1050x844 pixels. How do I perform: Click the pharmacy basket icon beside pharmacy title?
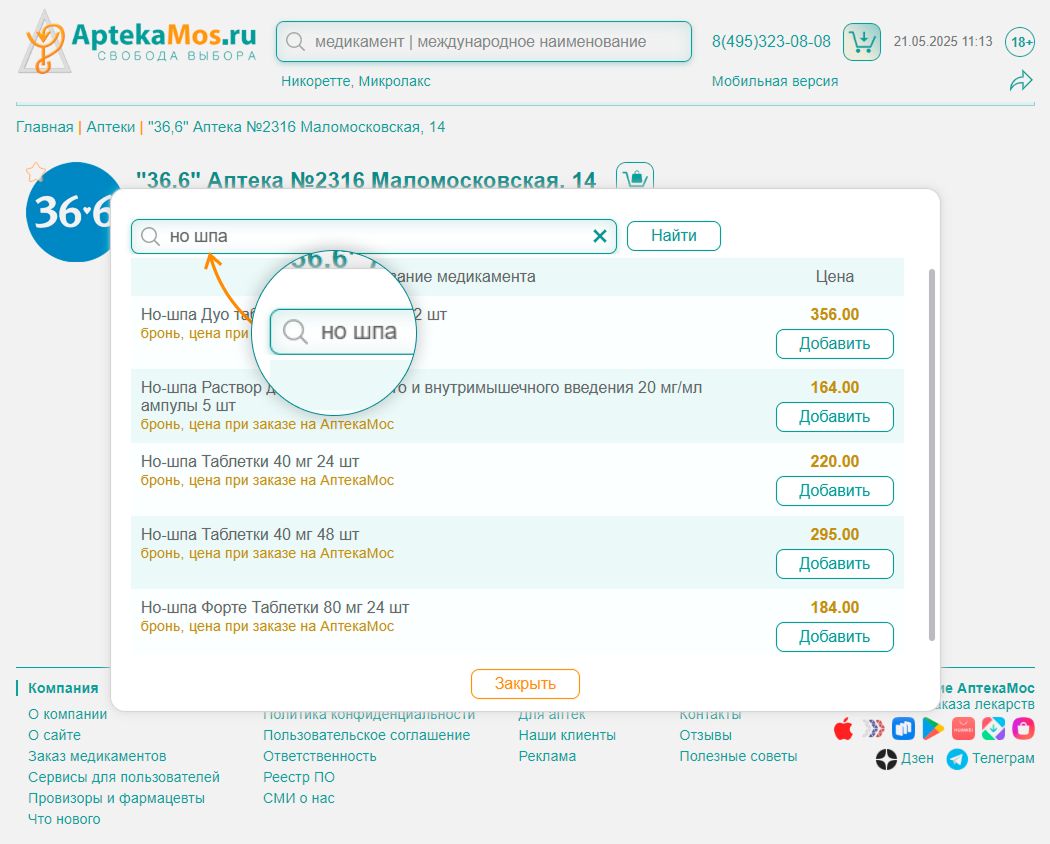634,179
